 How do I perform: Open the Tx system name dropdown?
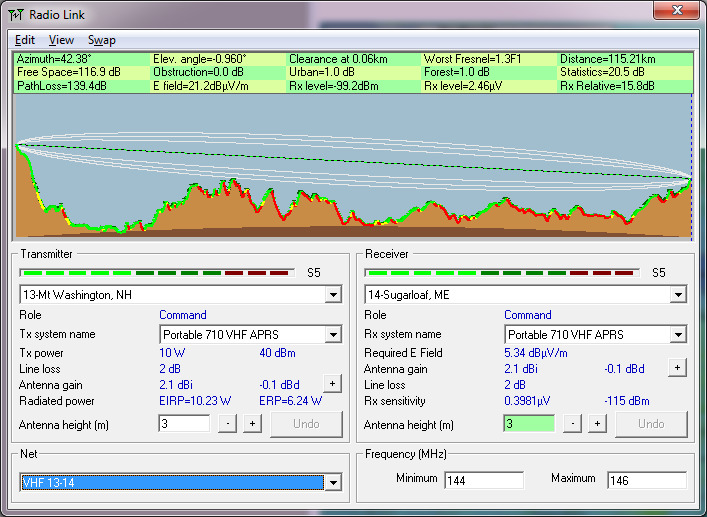(333, 334)
